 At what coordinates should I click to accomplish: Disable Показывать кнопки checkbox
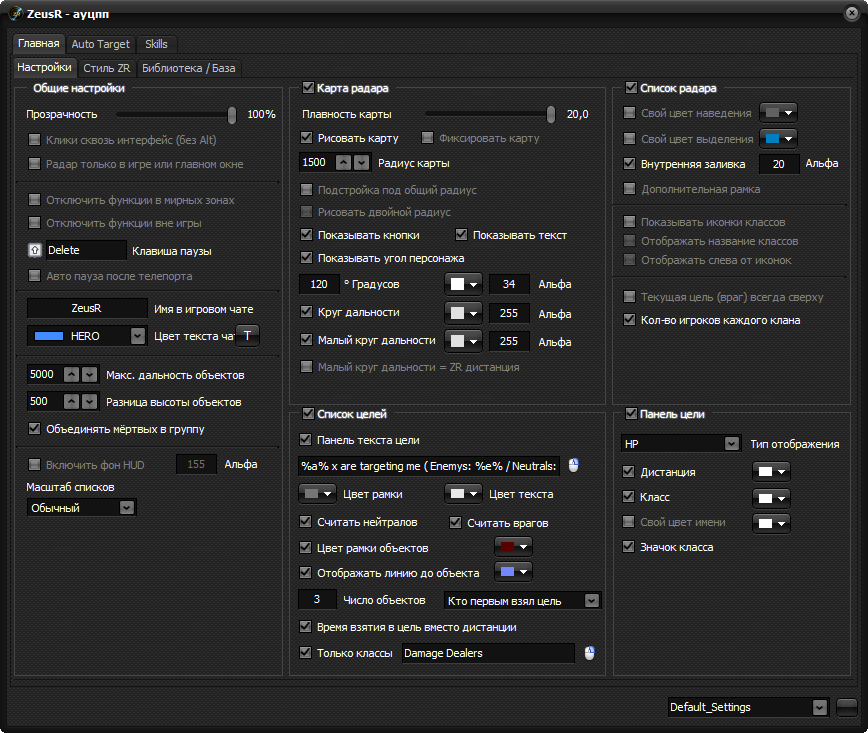tap(306, 235)
